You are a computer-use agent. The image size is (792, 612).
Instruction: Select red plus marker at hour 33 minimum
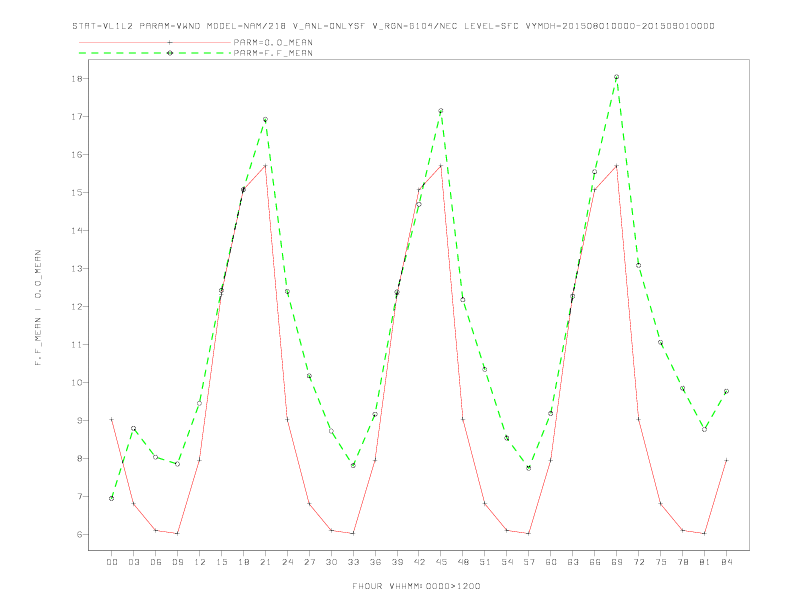click(x=353, y=533)
